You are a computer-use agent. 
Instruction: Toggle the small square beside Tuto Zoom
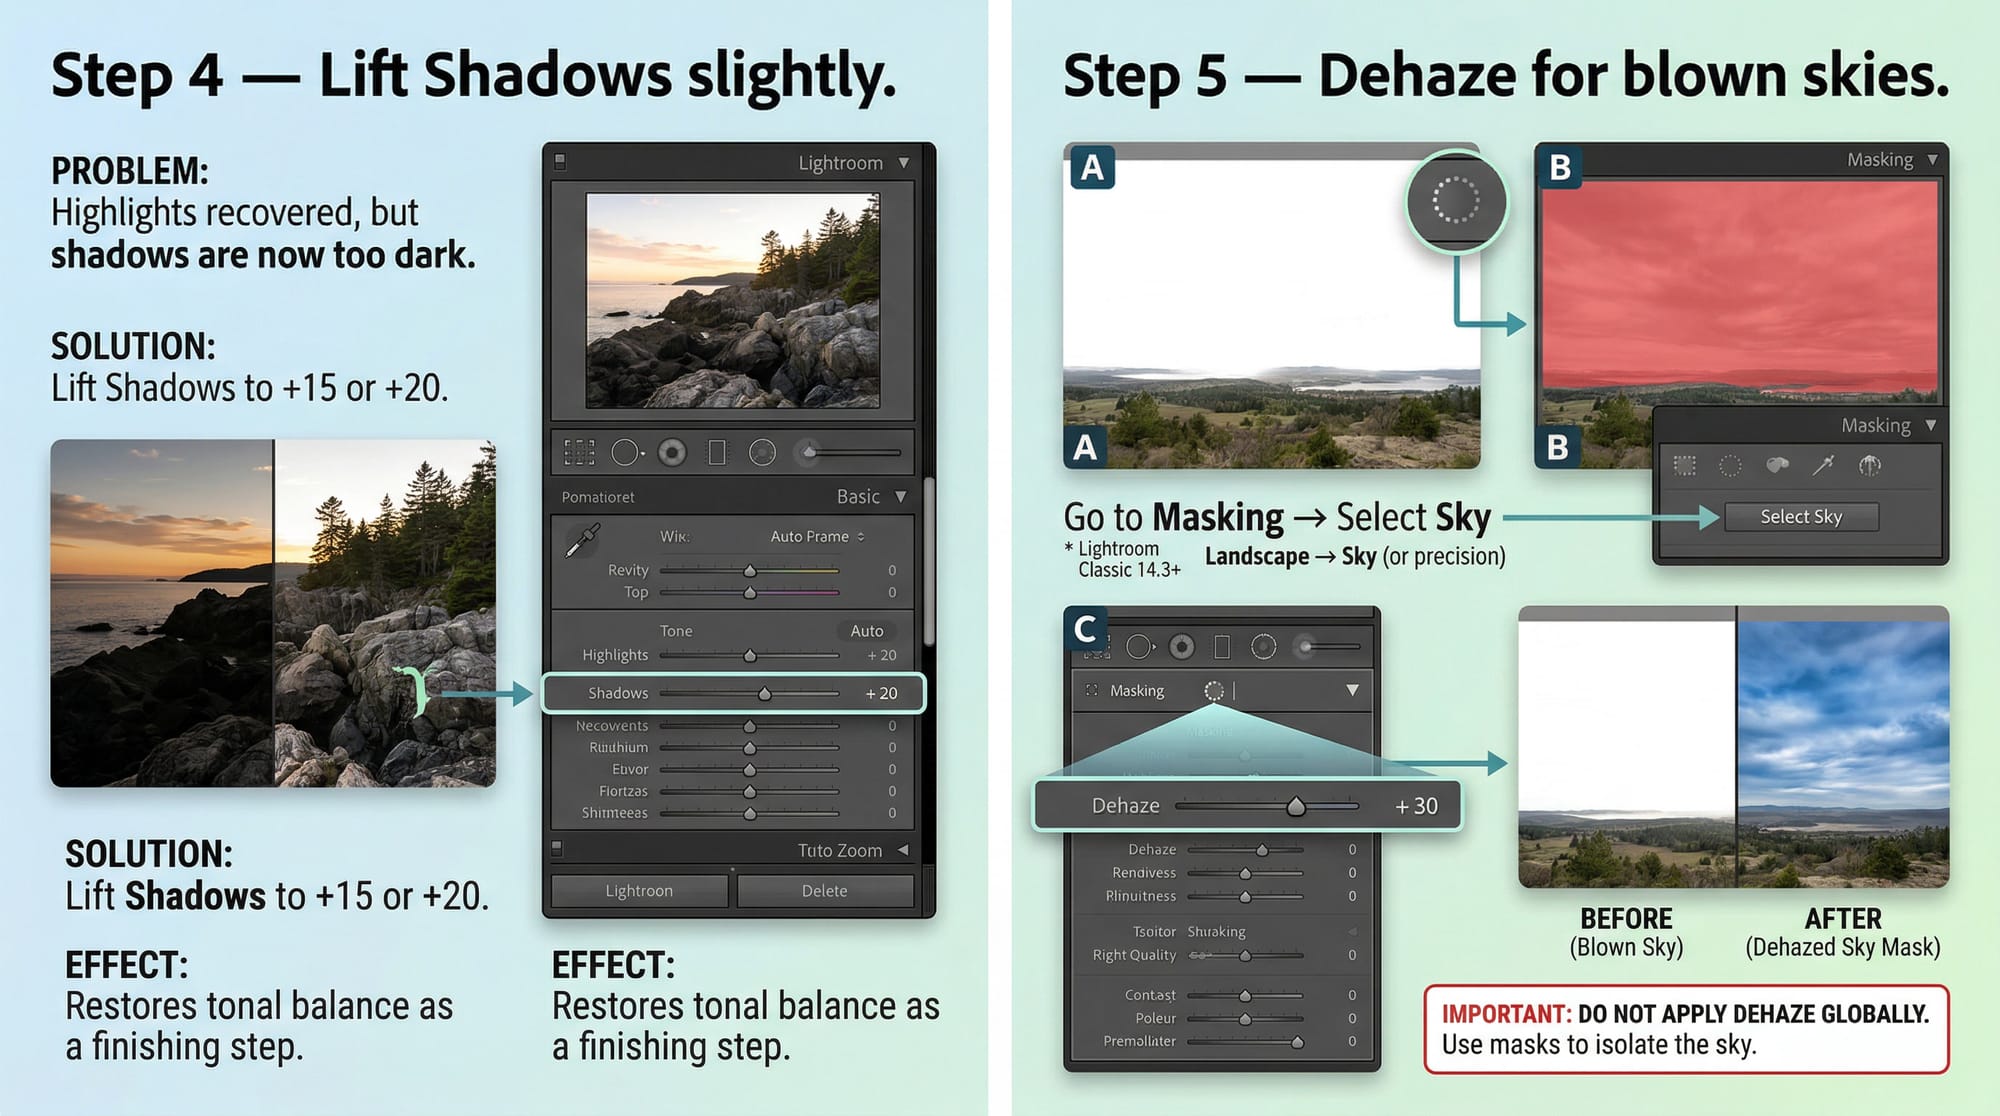pyautogui.click(x=558, y=848)
